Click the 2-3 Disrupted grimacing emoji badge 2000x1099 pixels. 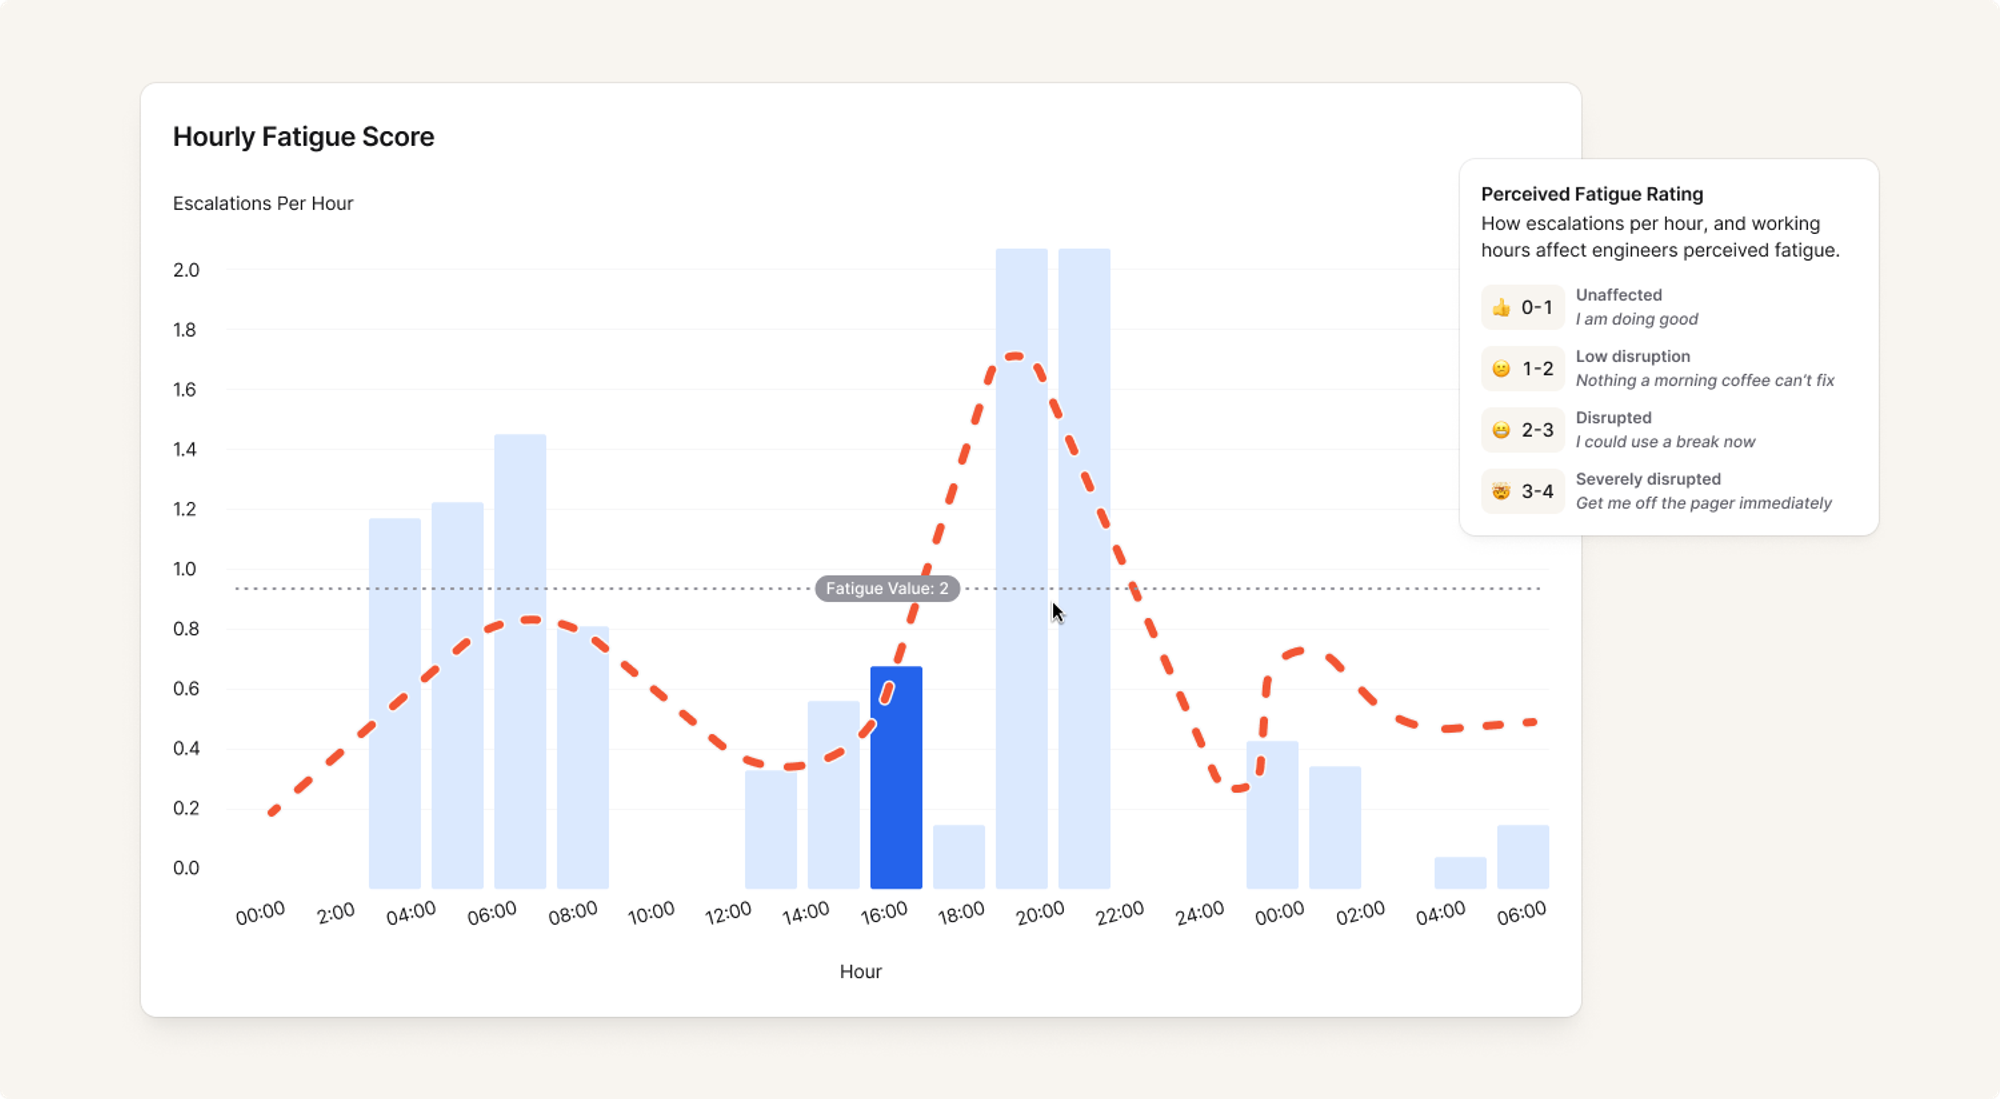coord(1522,430)
